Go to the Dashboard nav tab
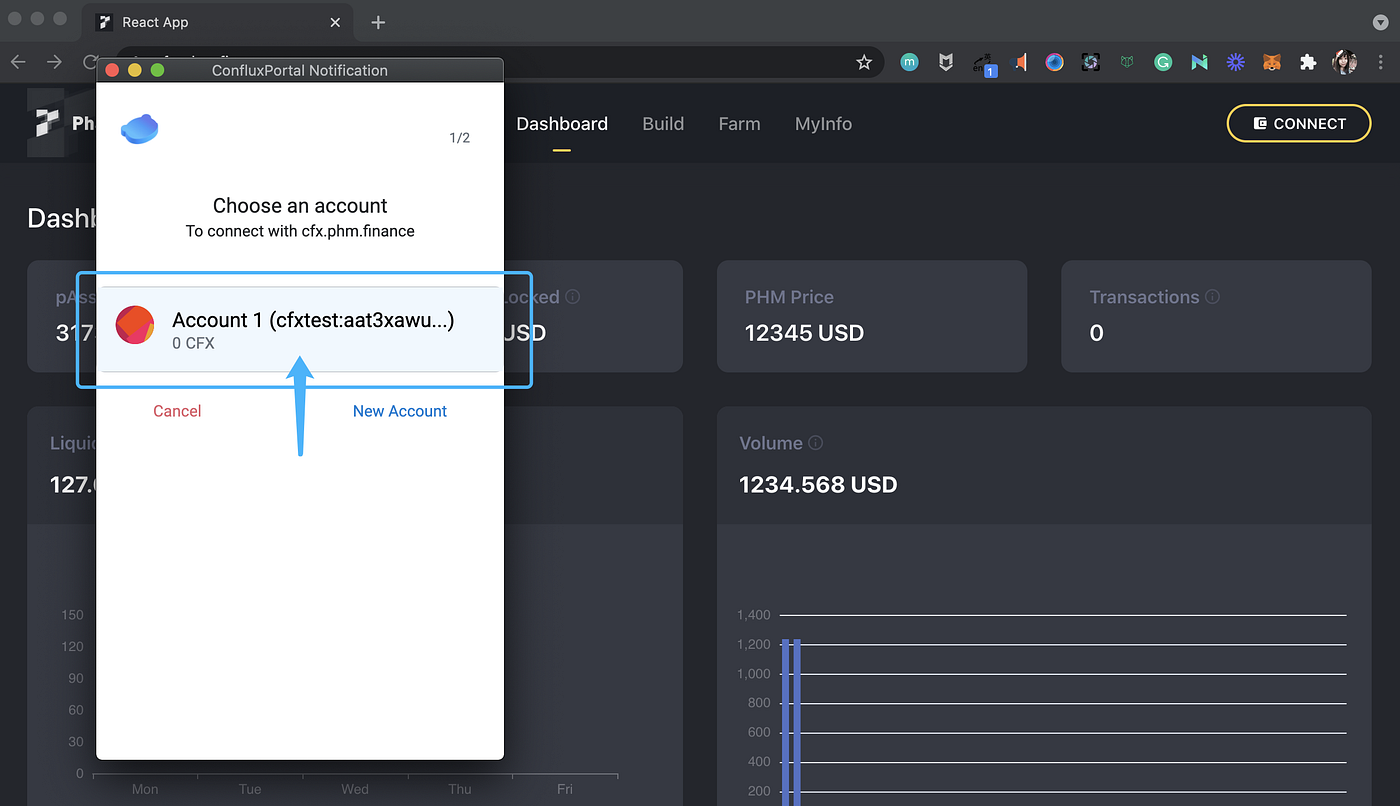Screen dimensions: 1400x806 pyautogui.click(x=562, y=124)
